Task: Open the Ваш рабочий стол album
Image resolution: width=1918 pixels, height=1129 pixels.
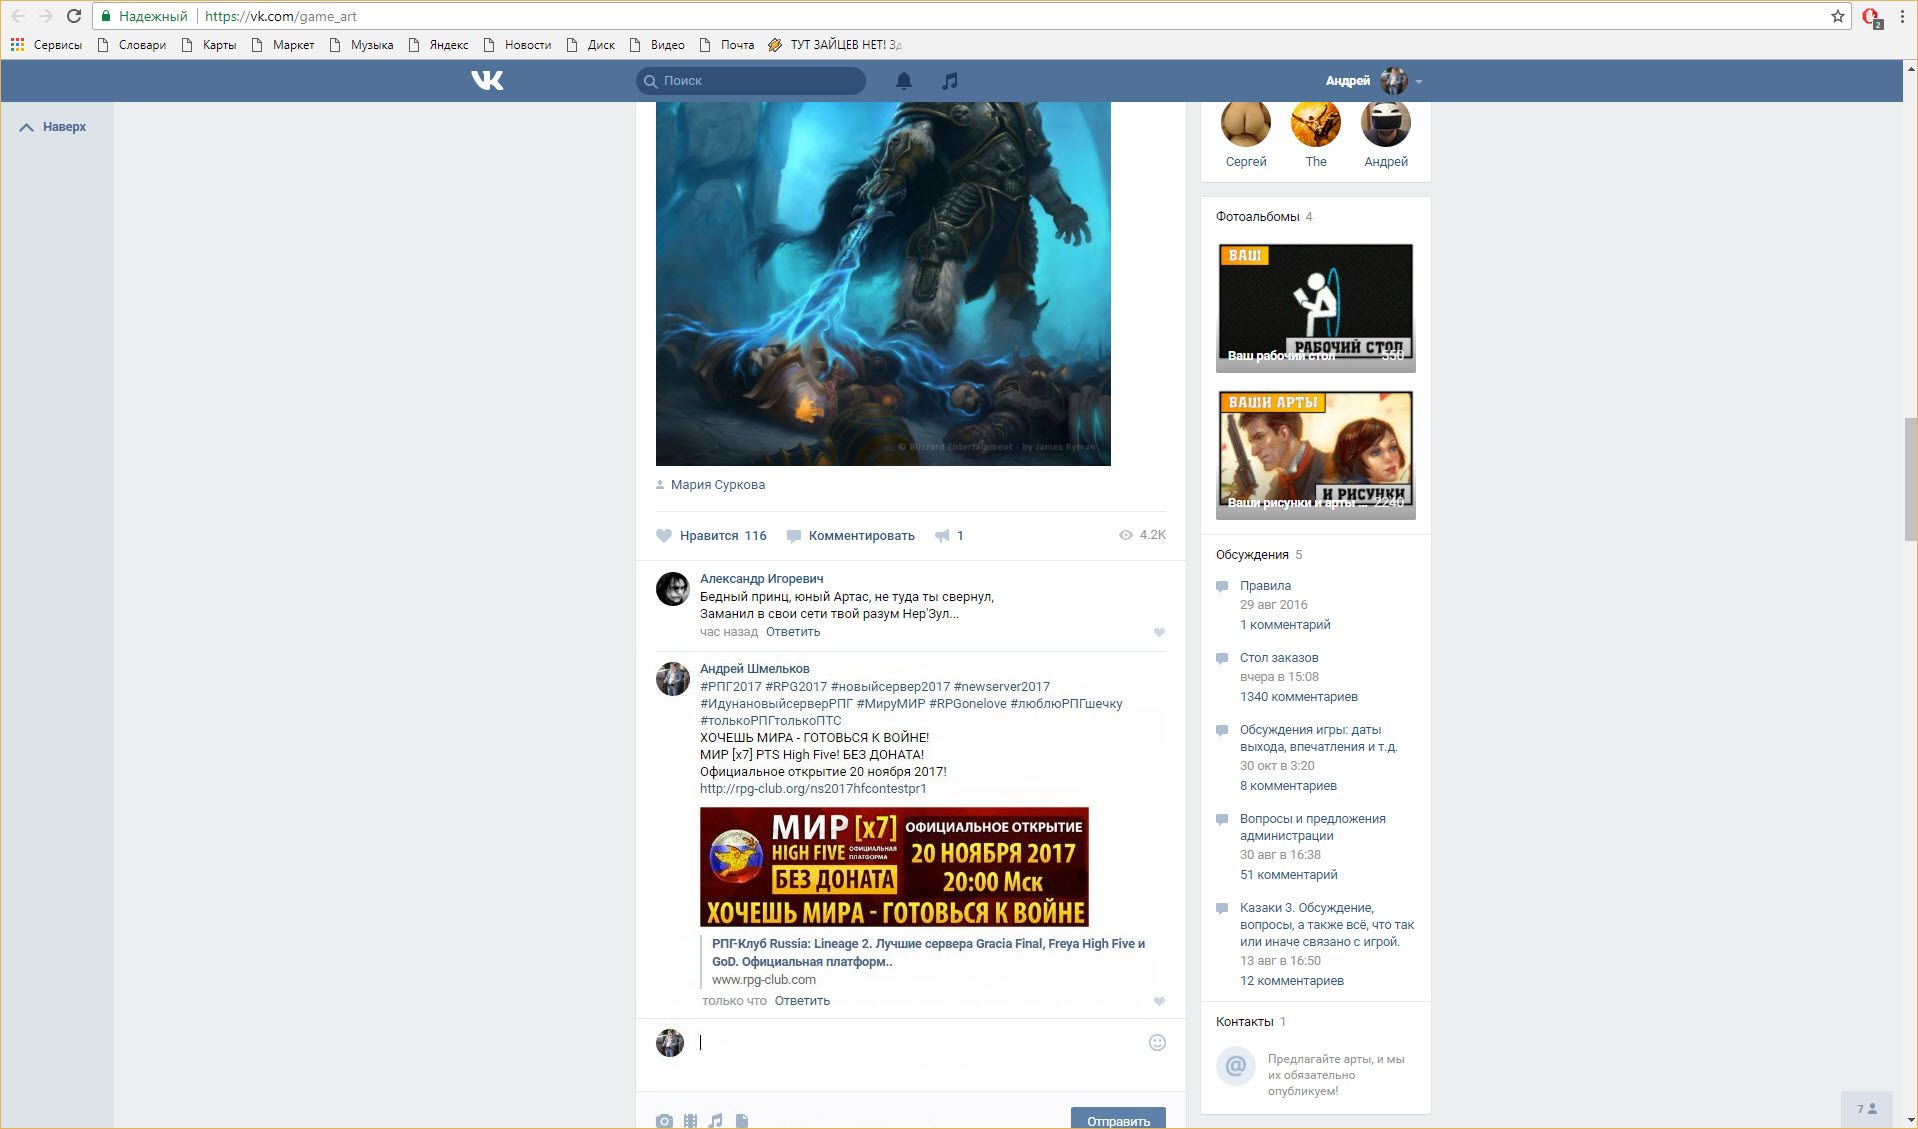Action: click(x=1315, y=307)
